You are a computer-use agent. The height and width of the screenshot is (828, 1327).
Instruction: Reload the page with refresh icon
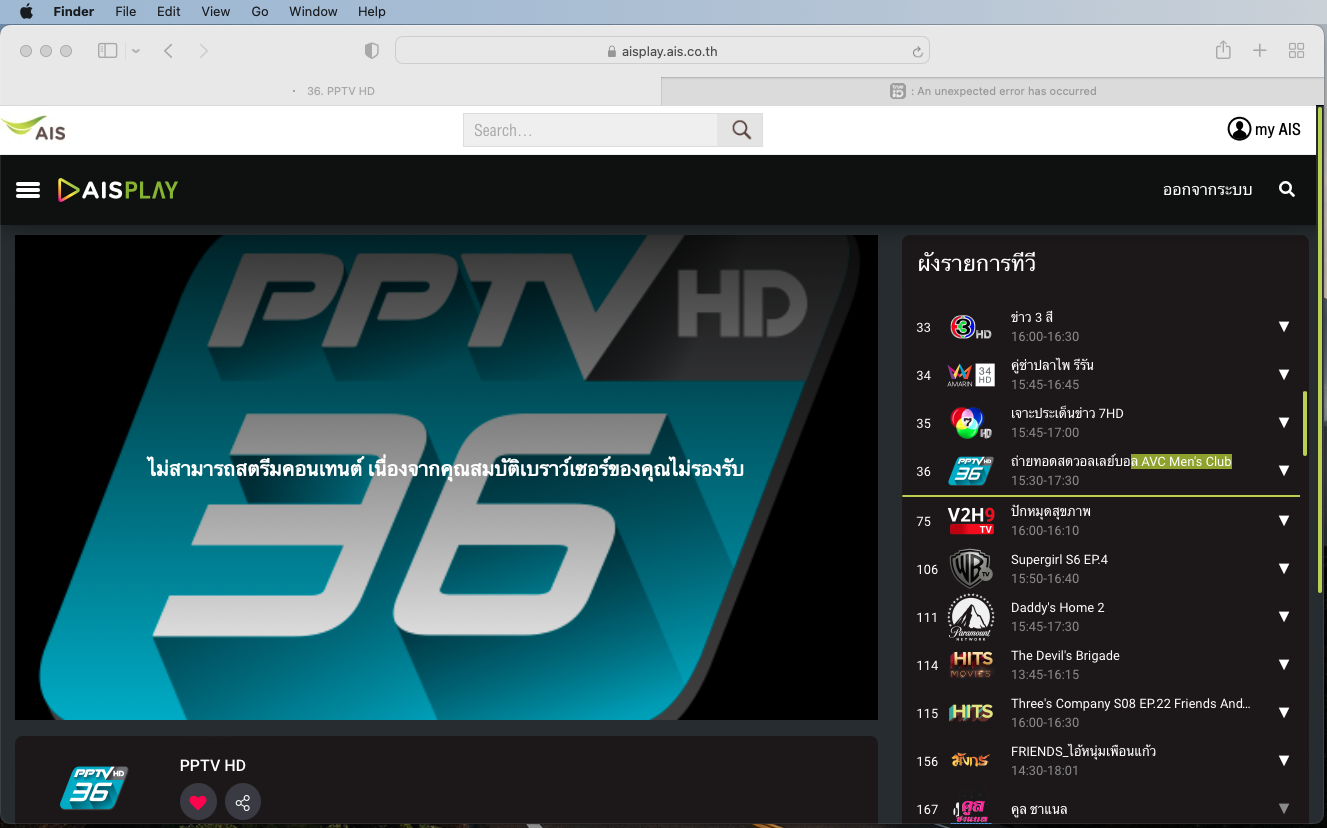[x=917, y=52]
